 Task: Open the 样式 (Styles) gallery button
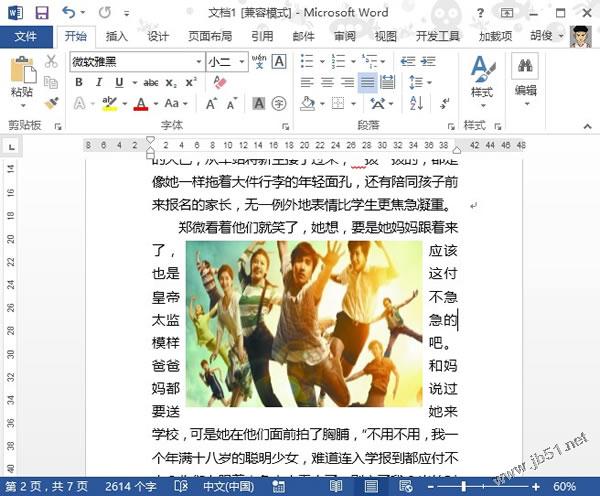pos(482,82)
